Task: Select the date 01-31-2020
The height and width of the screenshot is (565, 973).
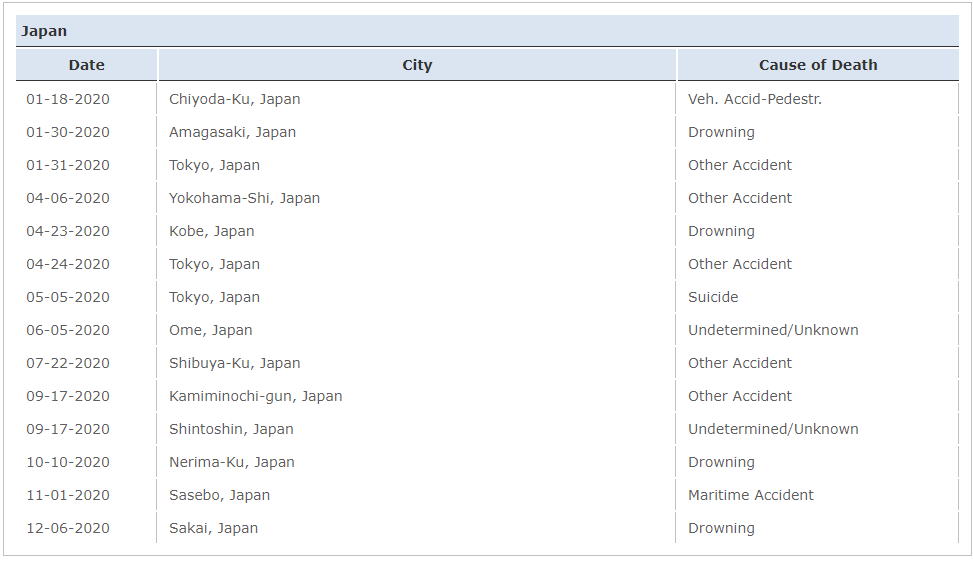Action: click(x=68, y=165)
